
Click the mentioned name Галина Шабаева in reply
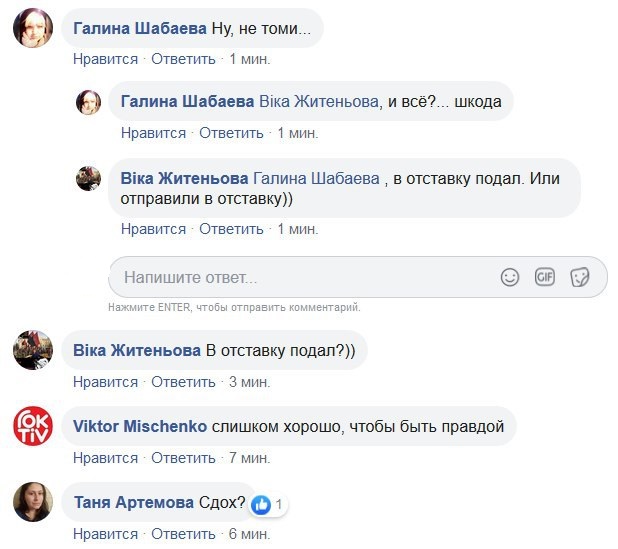[316, 178]
